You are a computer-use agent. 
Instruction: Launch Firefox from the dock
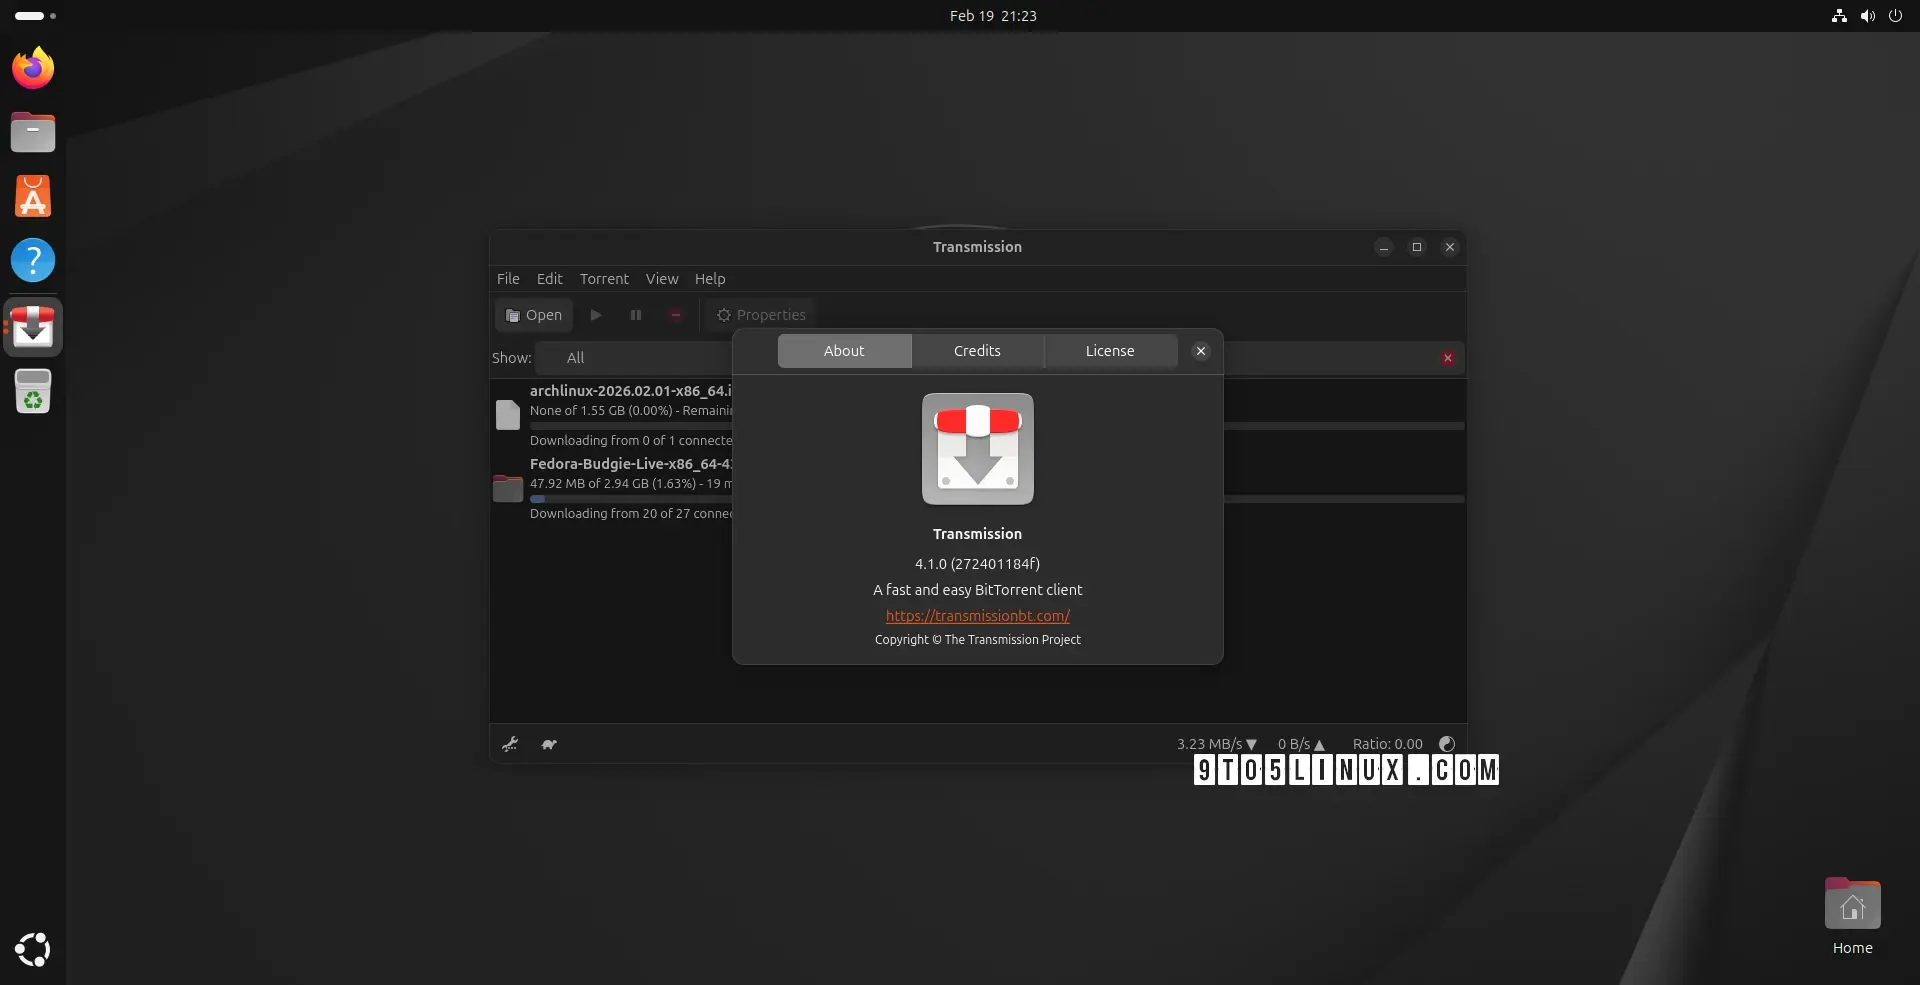pyautogui.click(x=33, y=68)
